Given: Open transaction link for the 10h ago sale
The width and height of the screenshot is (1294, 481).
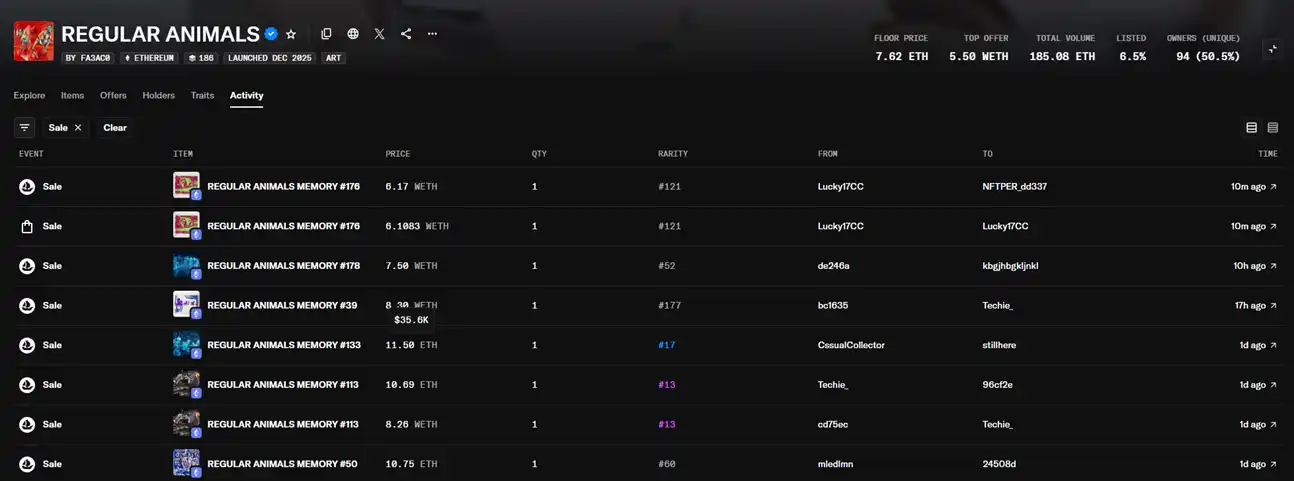Looking at the screenshot, I should coord(1273,266).
